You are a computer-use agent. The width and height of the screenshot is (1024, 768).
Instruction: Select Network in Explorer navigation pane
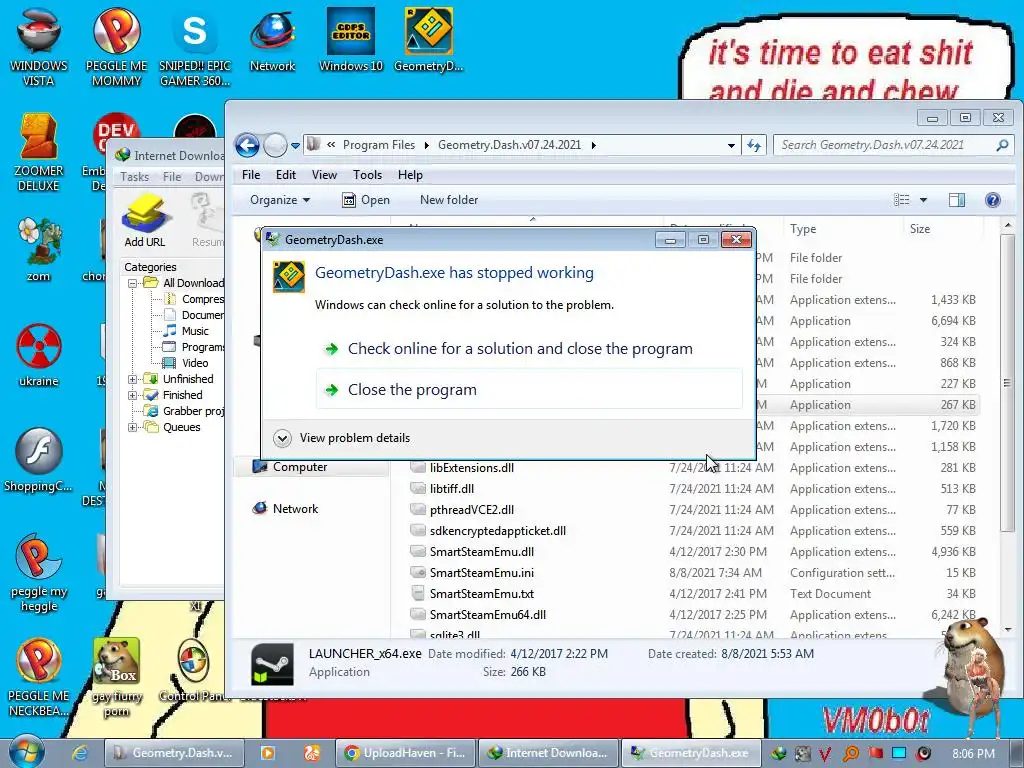click(x=287, y=509)
